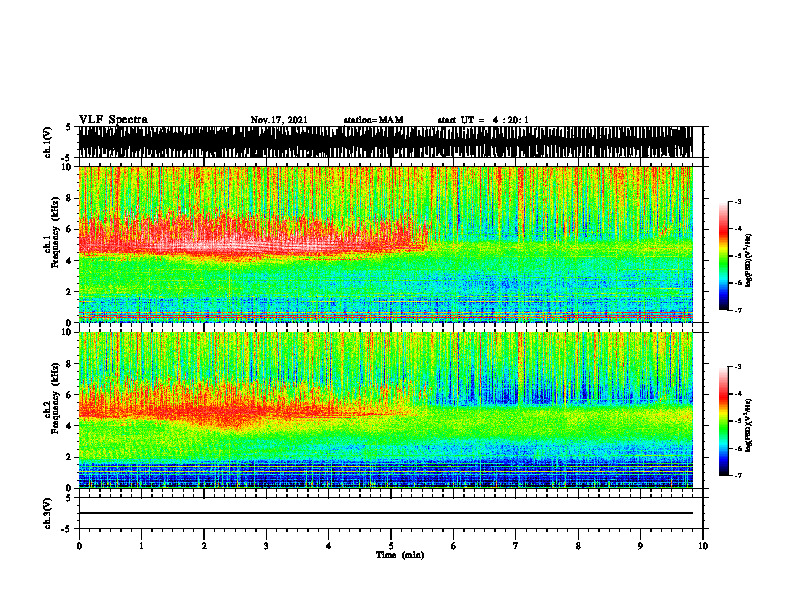This screenshot has height=612, width=792.
Task: Click the ch.1 spectrogram color scale bar
Action: pos(723,256)
